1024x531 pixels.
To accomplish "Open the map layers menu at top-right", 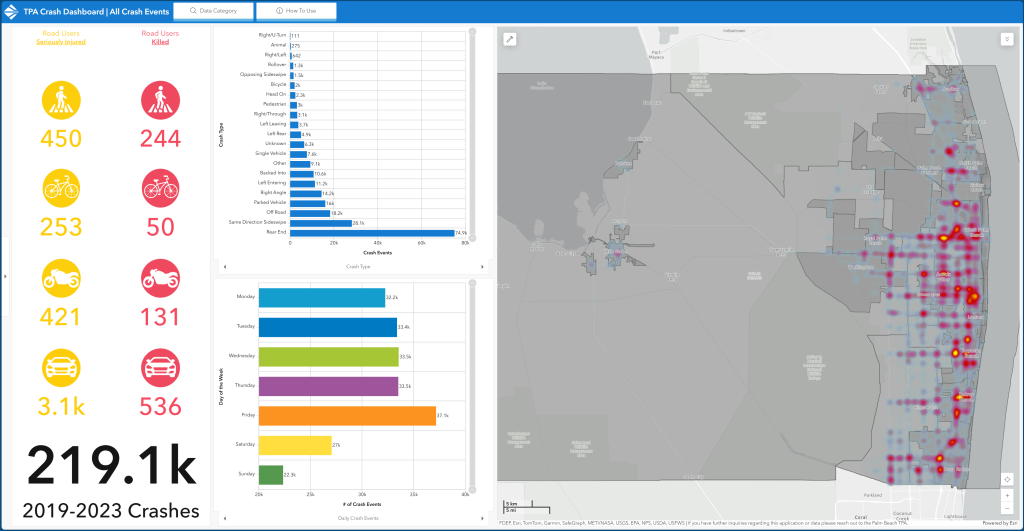I will [1007, 40].
